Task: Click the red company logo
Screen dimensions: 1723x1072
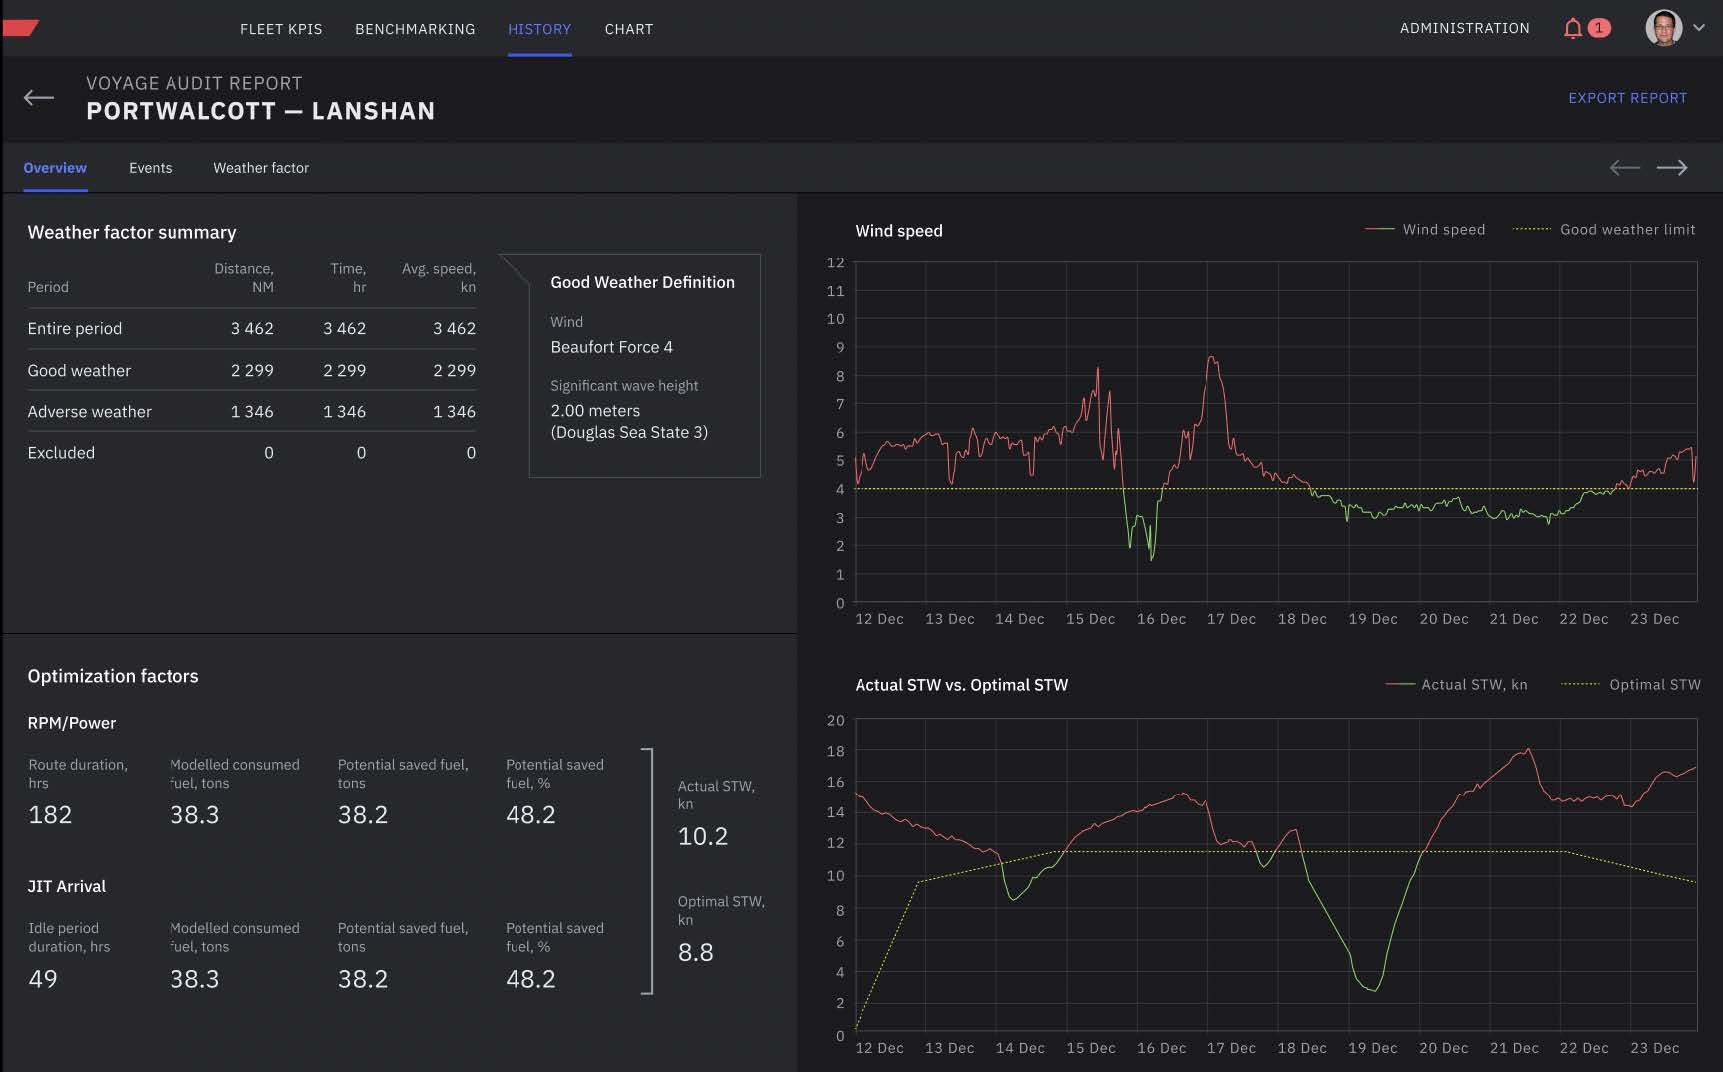Action: click(x=20, y=28)
